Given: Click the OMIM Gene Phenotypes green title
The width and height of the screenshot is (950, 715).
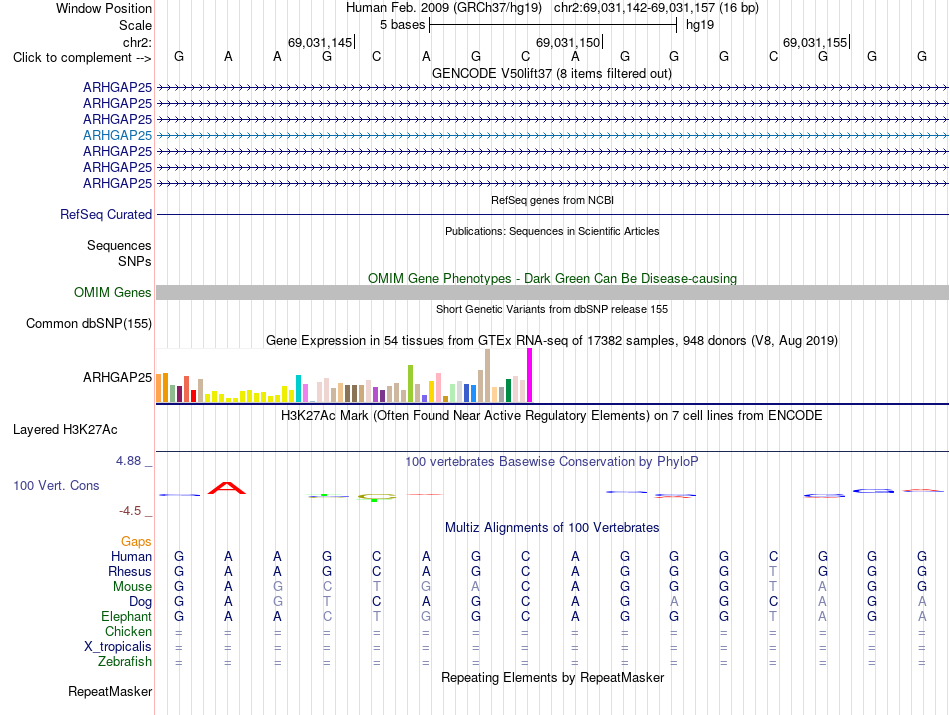Looking at the screenshot, I should 552,279.
